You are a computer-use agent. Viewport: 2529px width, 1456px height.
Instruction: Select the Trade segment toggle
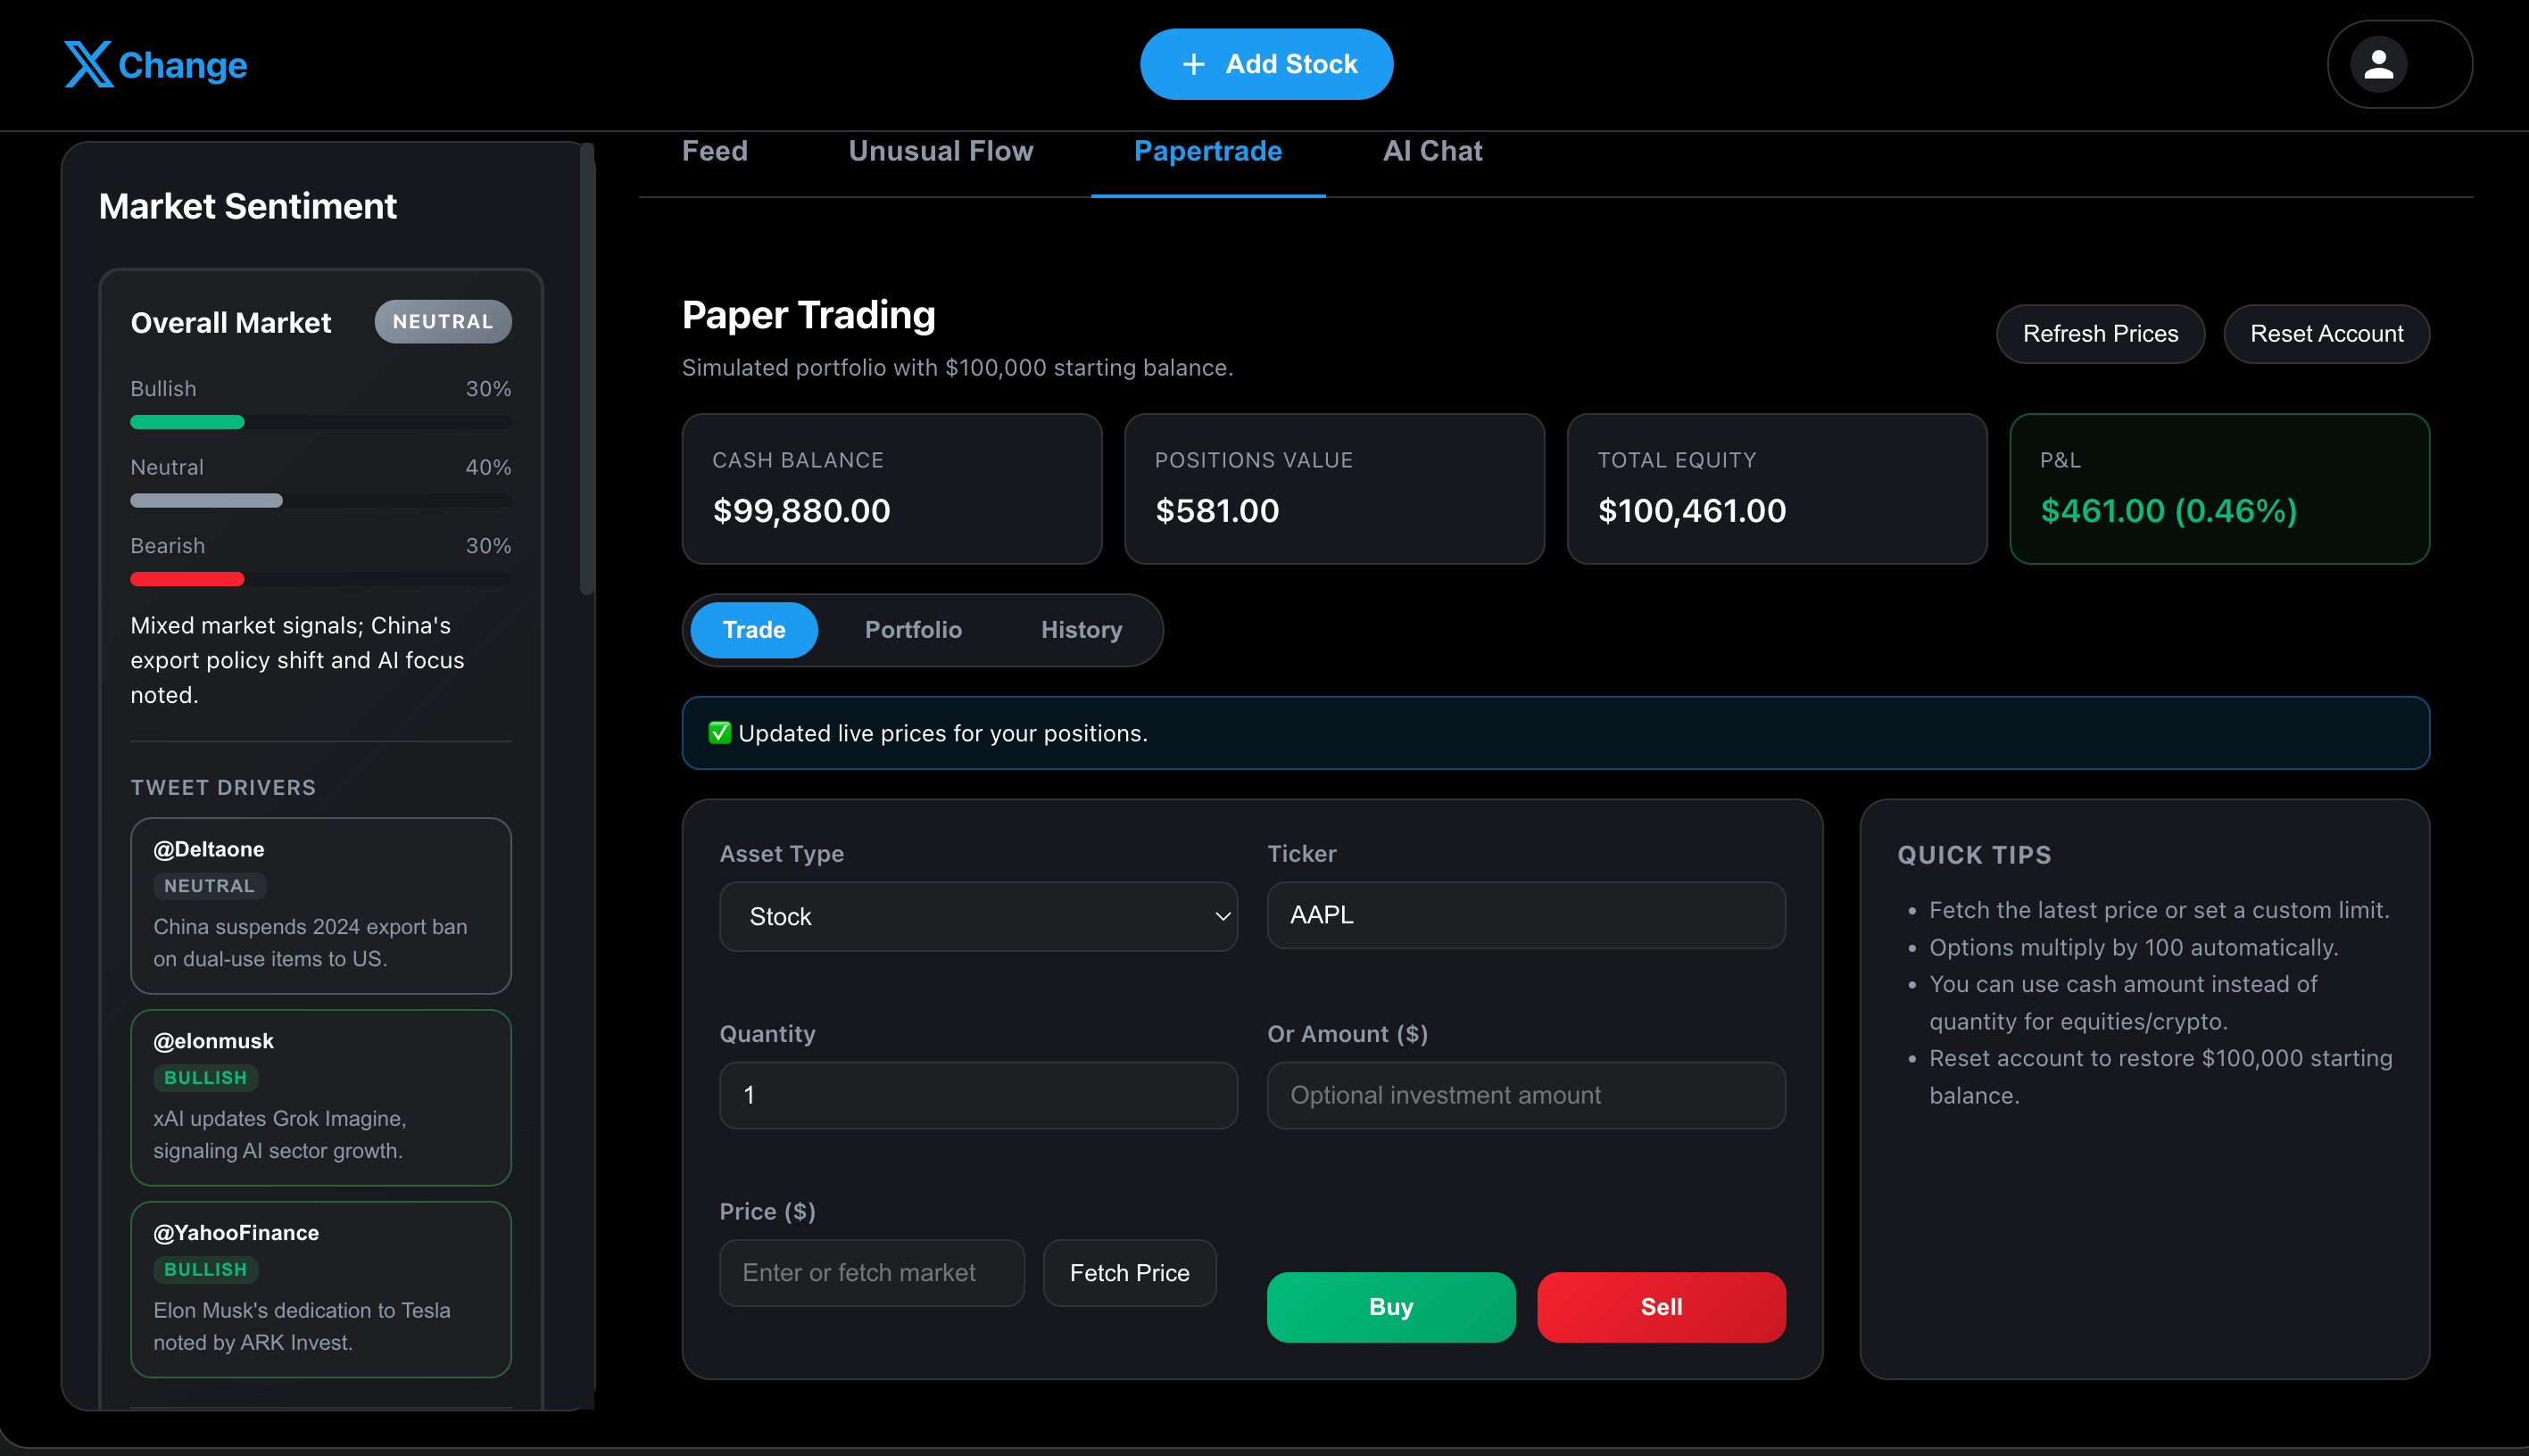pyautogui.click(x=754, y=630)
